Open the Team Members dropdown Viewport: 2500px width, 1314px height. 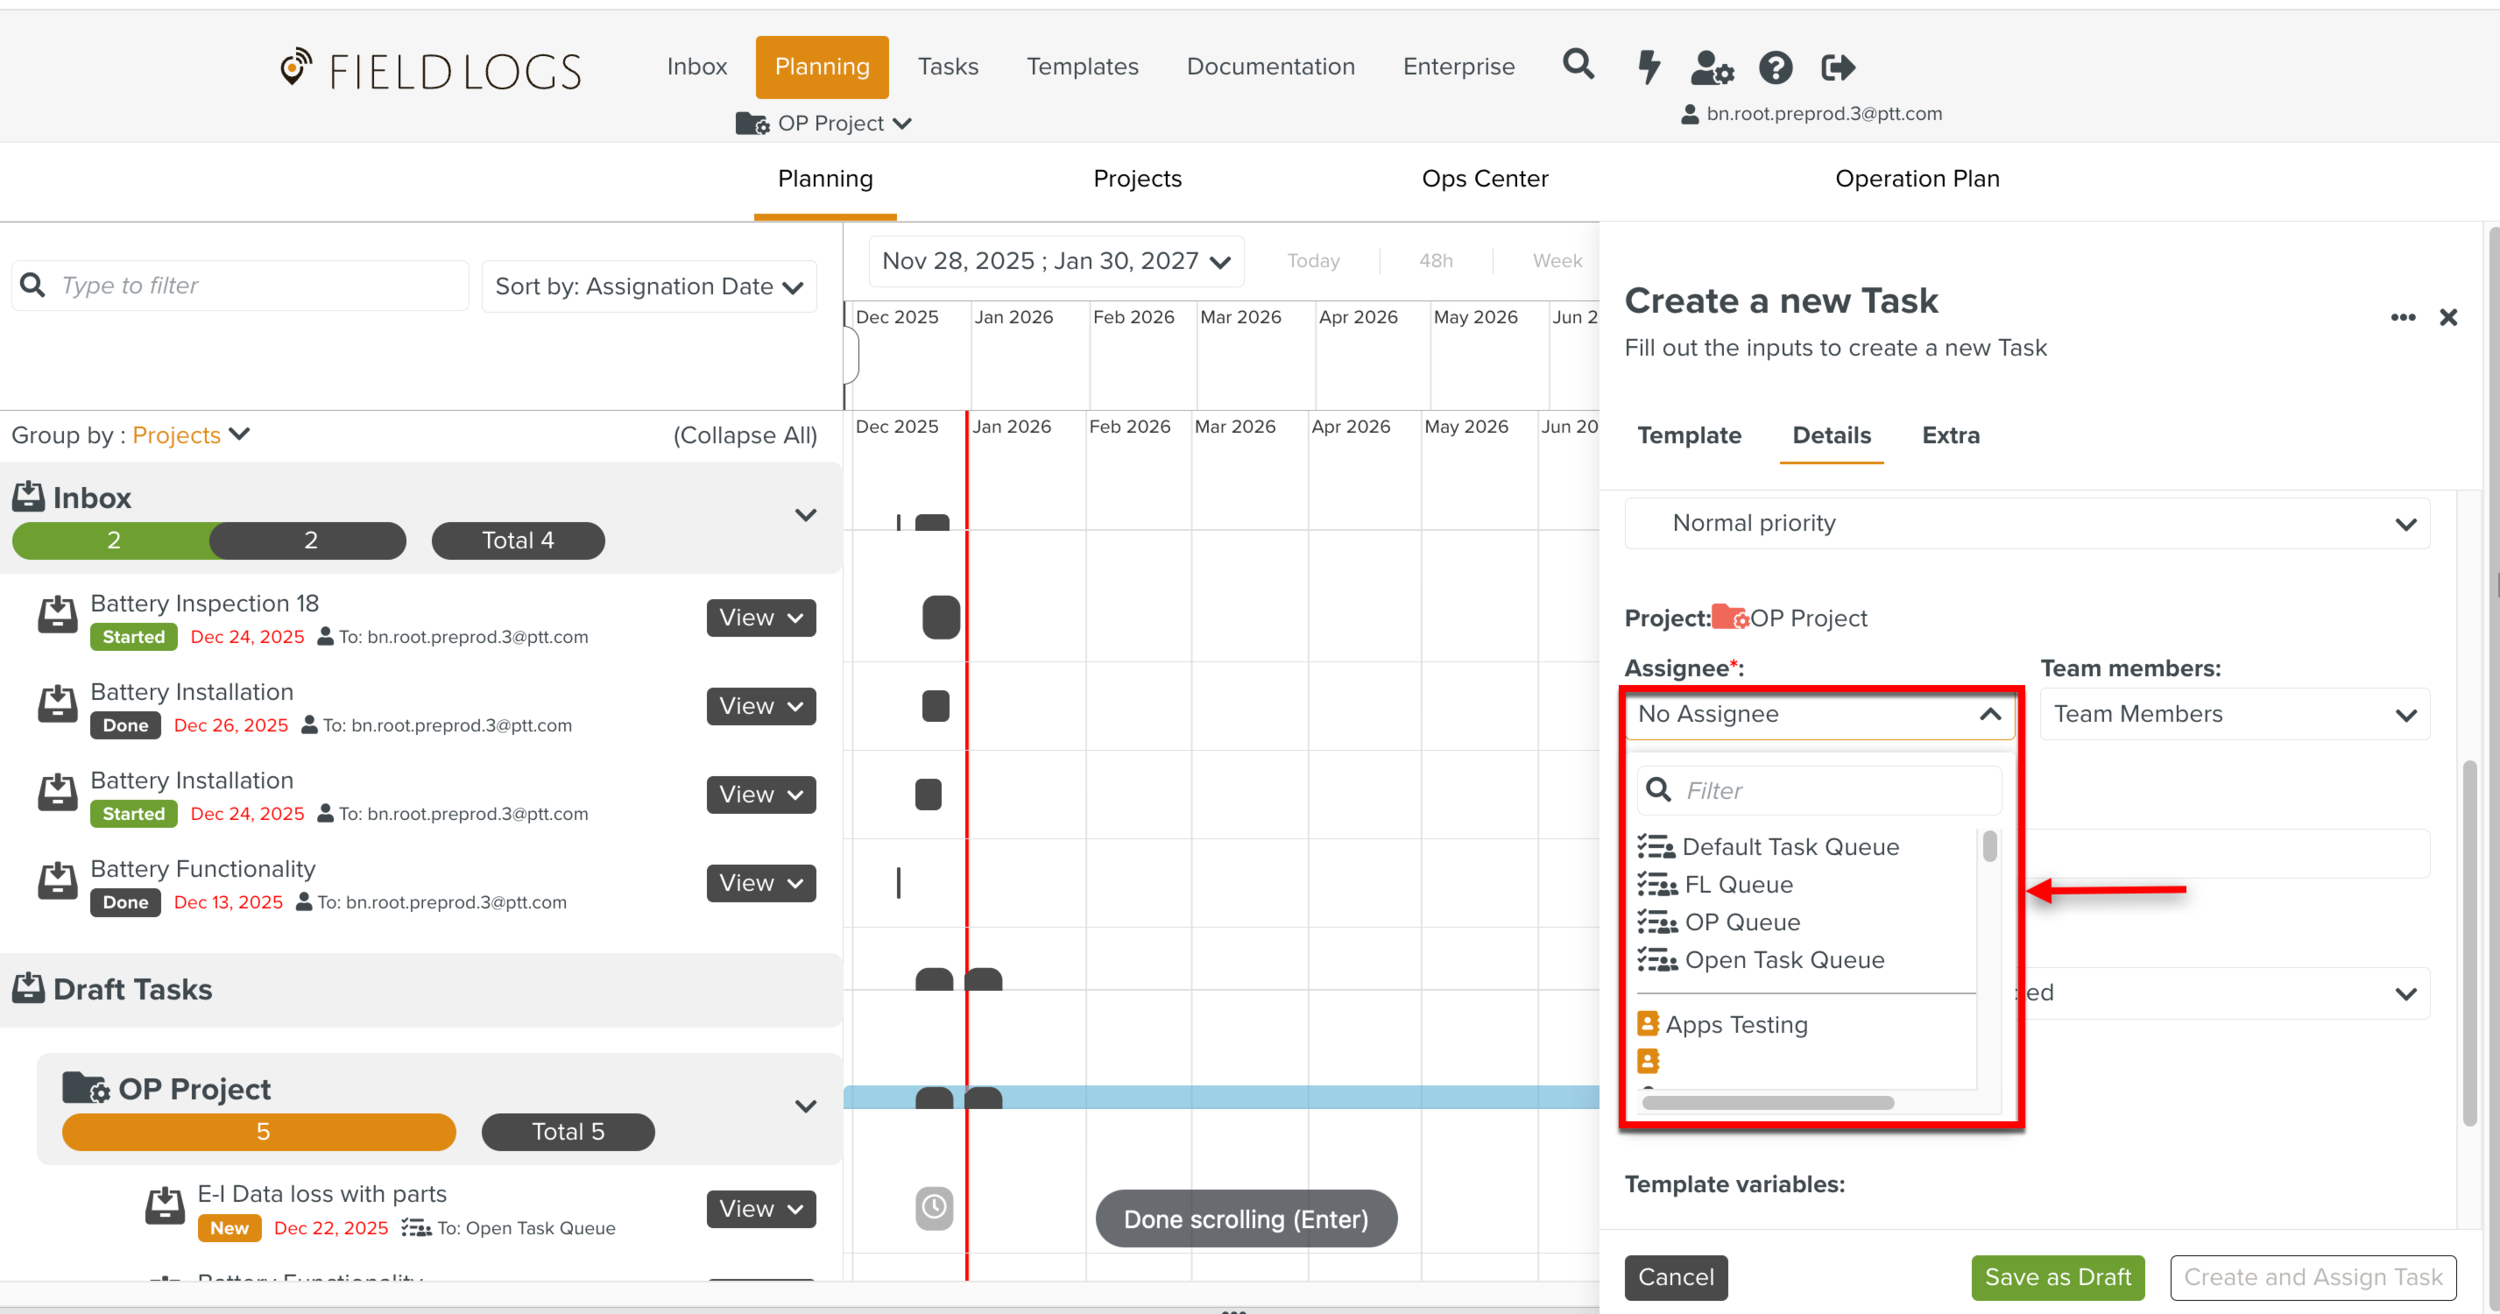(2234, 714)
